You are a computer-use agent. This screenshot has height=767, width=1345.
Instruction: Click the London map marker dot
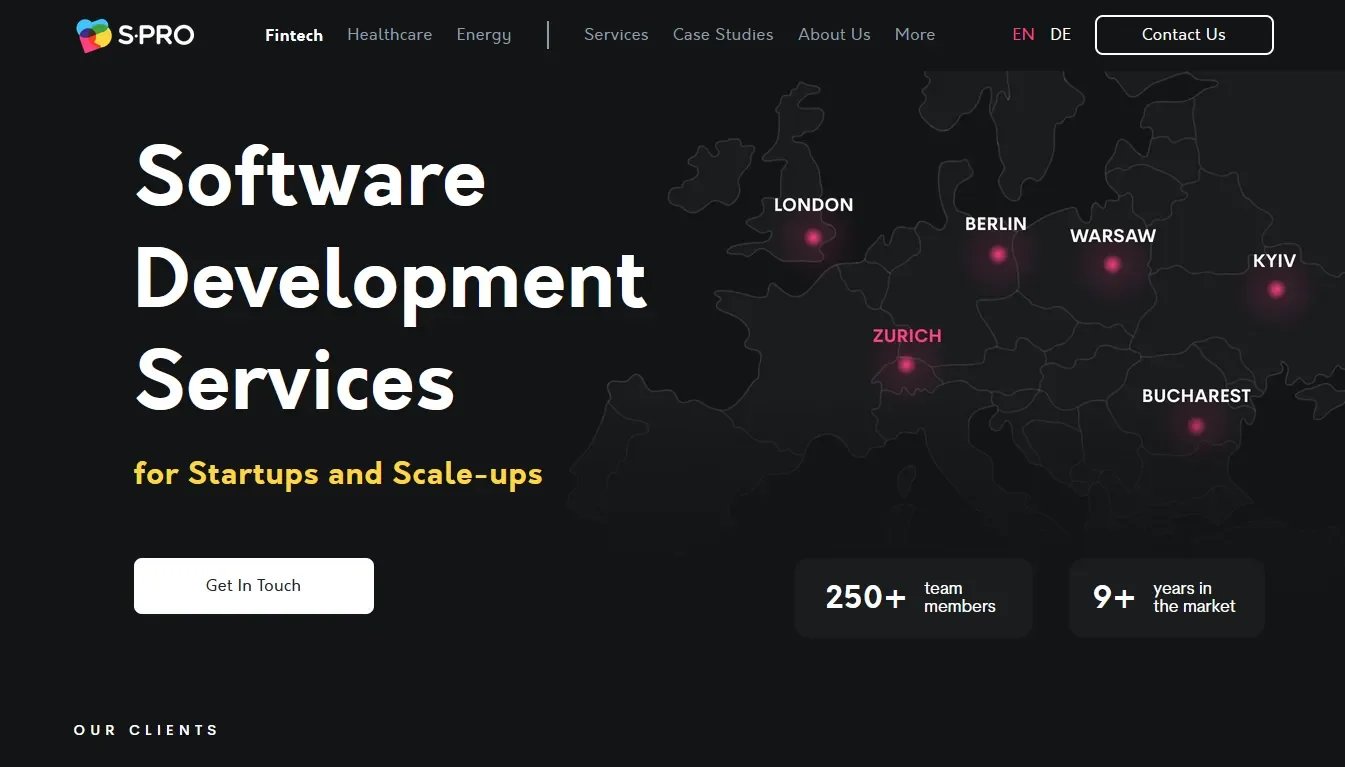point(813,237)
